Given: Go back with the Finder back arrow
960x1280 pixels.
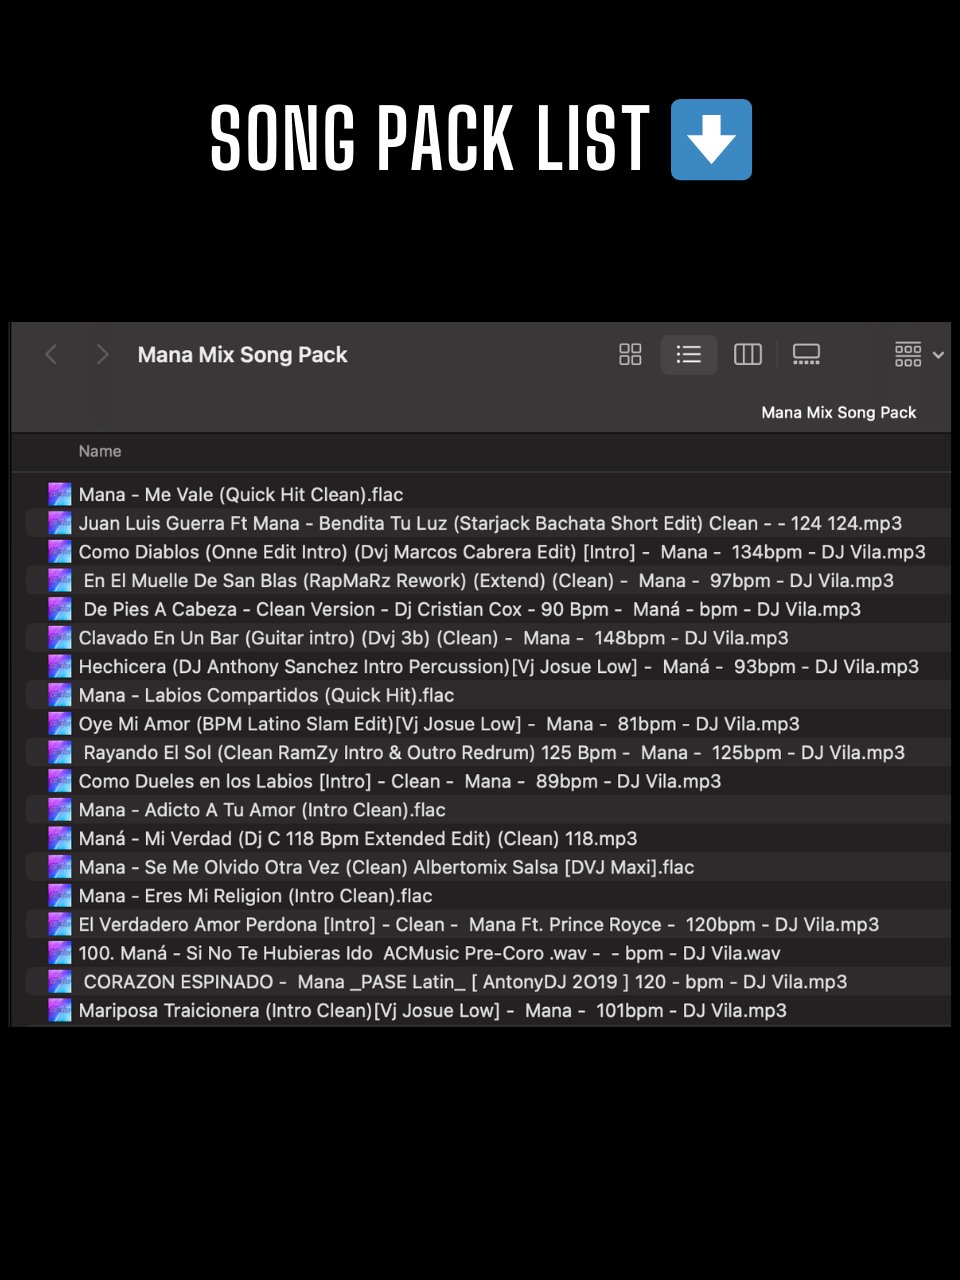Looking at the screenshot, I should click(52, 354).
